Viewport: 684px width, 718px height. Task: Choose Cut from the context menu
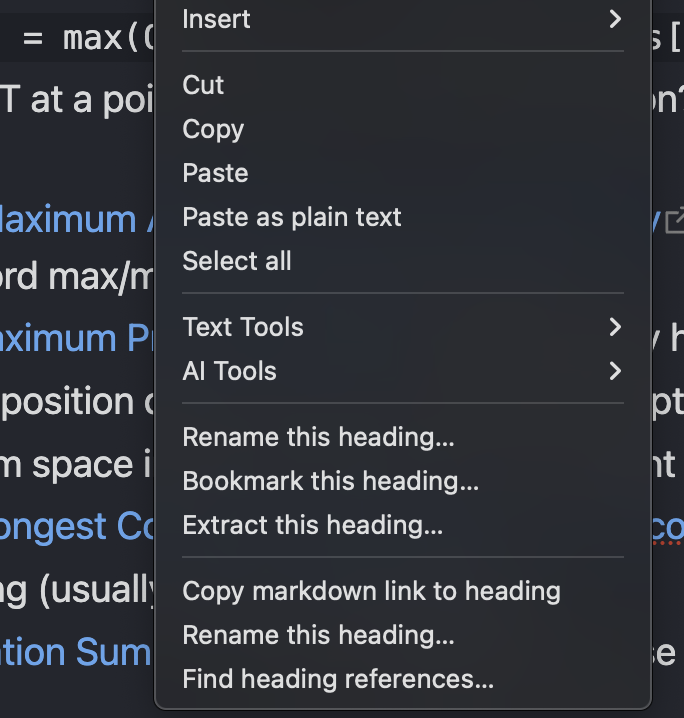[x=403, y=85]
